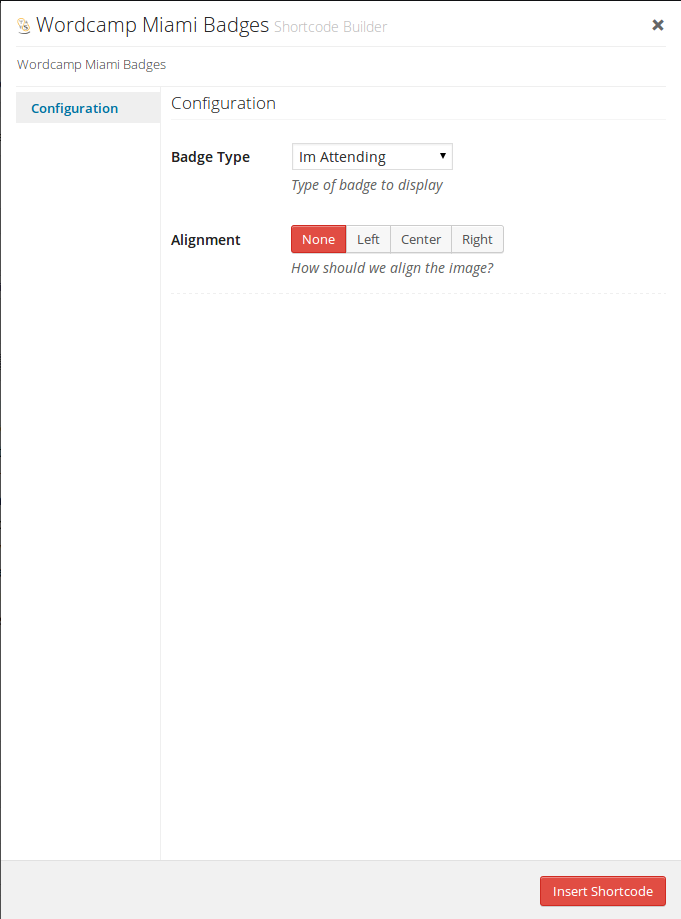Select Center alignment option
Screen dimensions: 681x919
(421, 239)
